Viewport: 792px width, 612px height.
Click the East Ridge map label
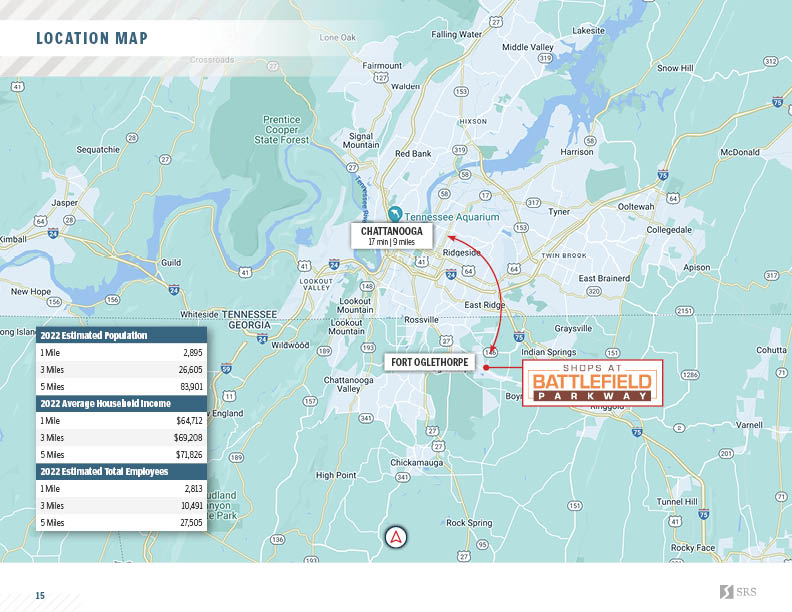tap(484, 305)
